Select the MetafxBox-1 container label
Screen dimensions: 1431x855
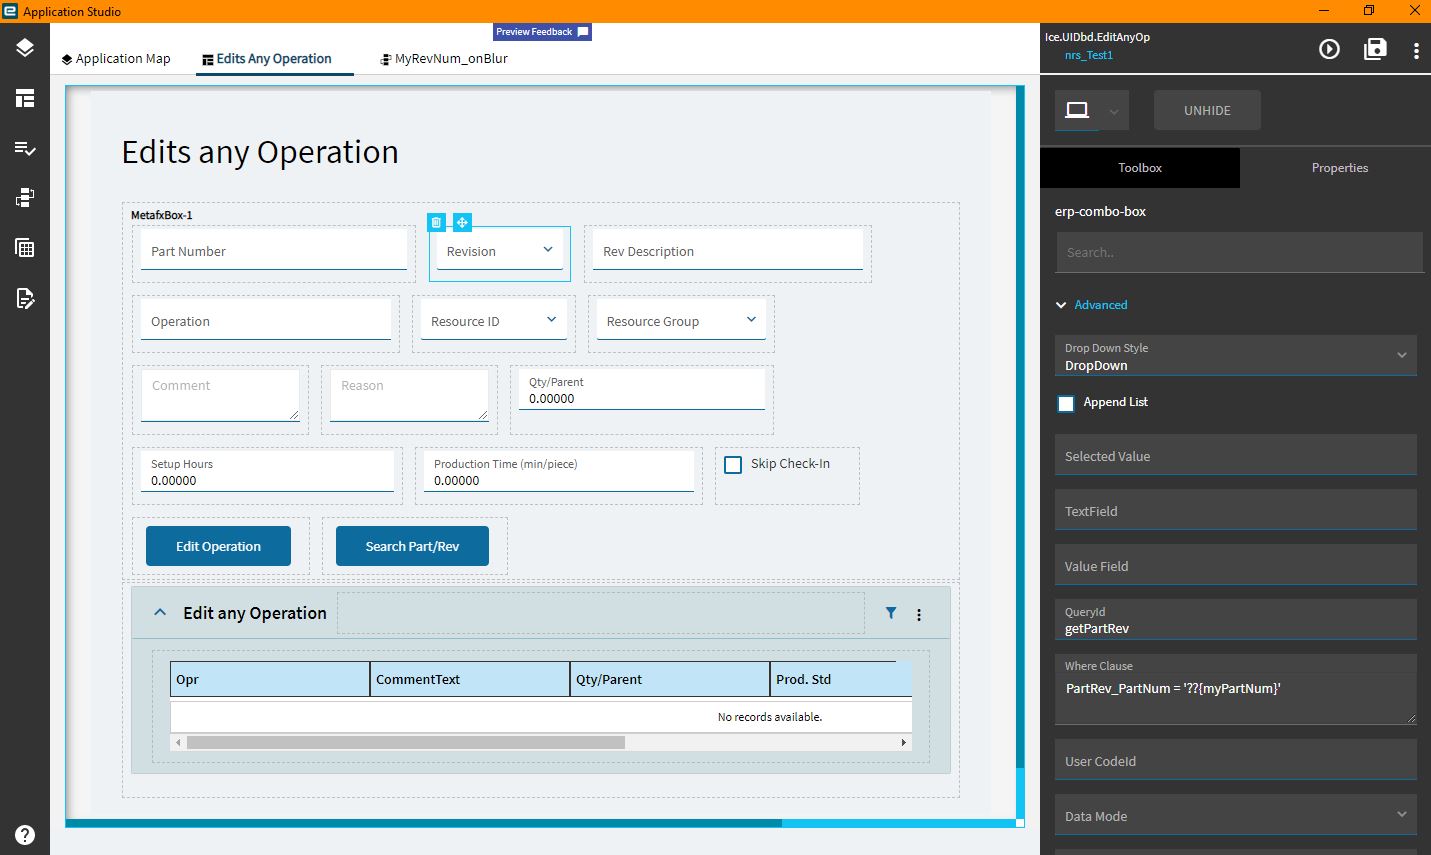(x=162, y=215)
